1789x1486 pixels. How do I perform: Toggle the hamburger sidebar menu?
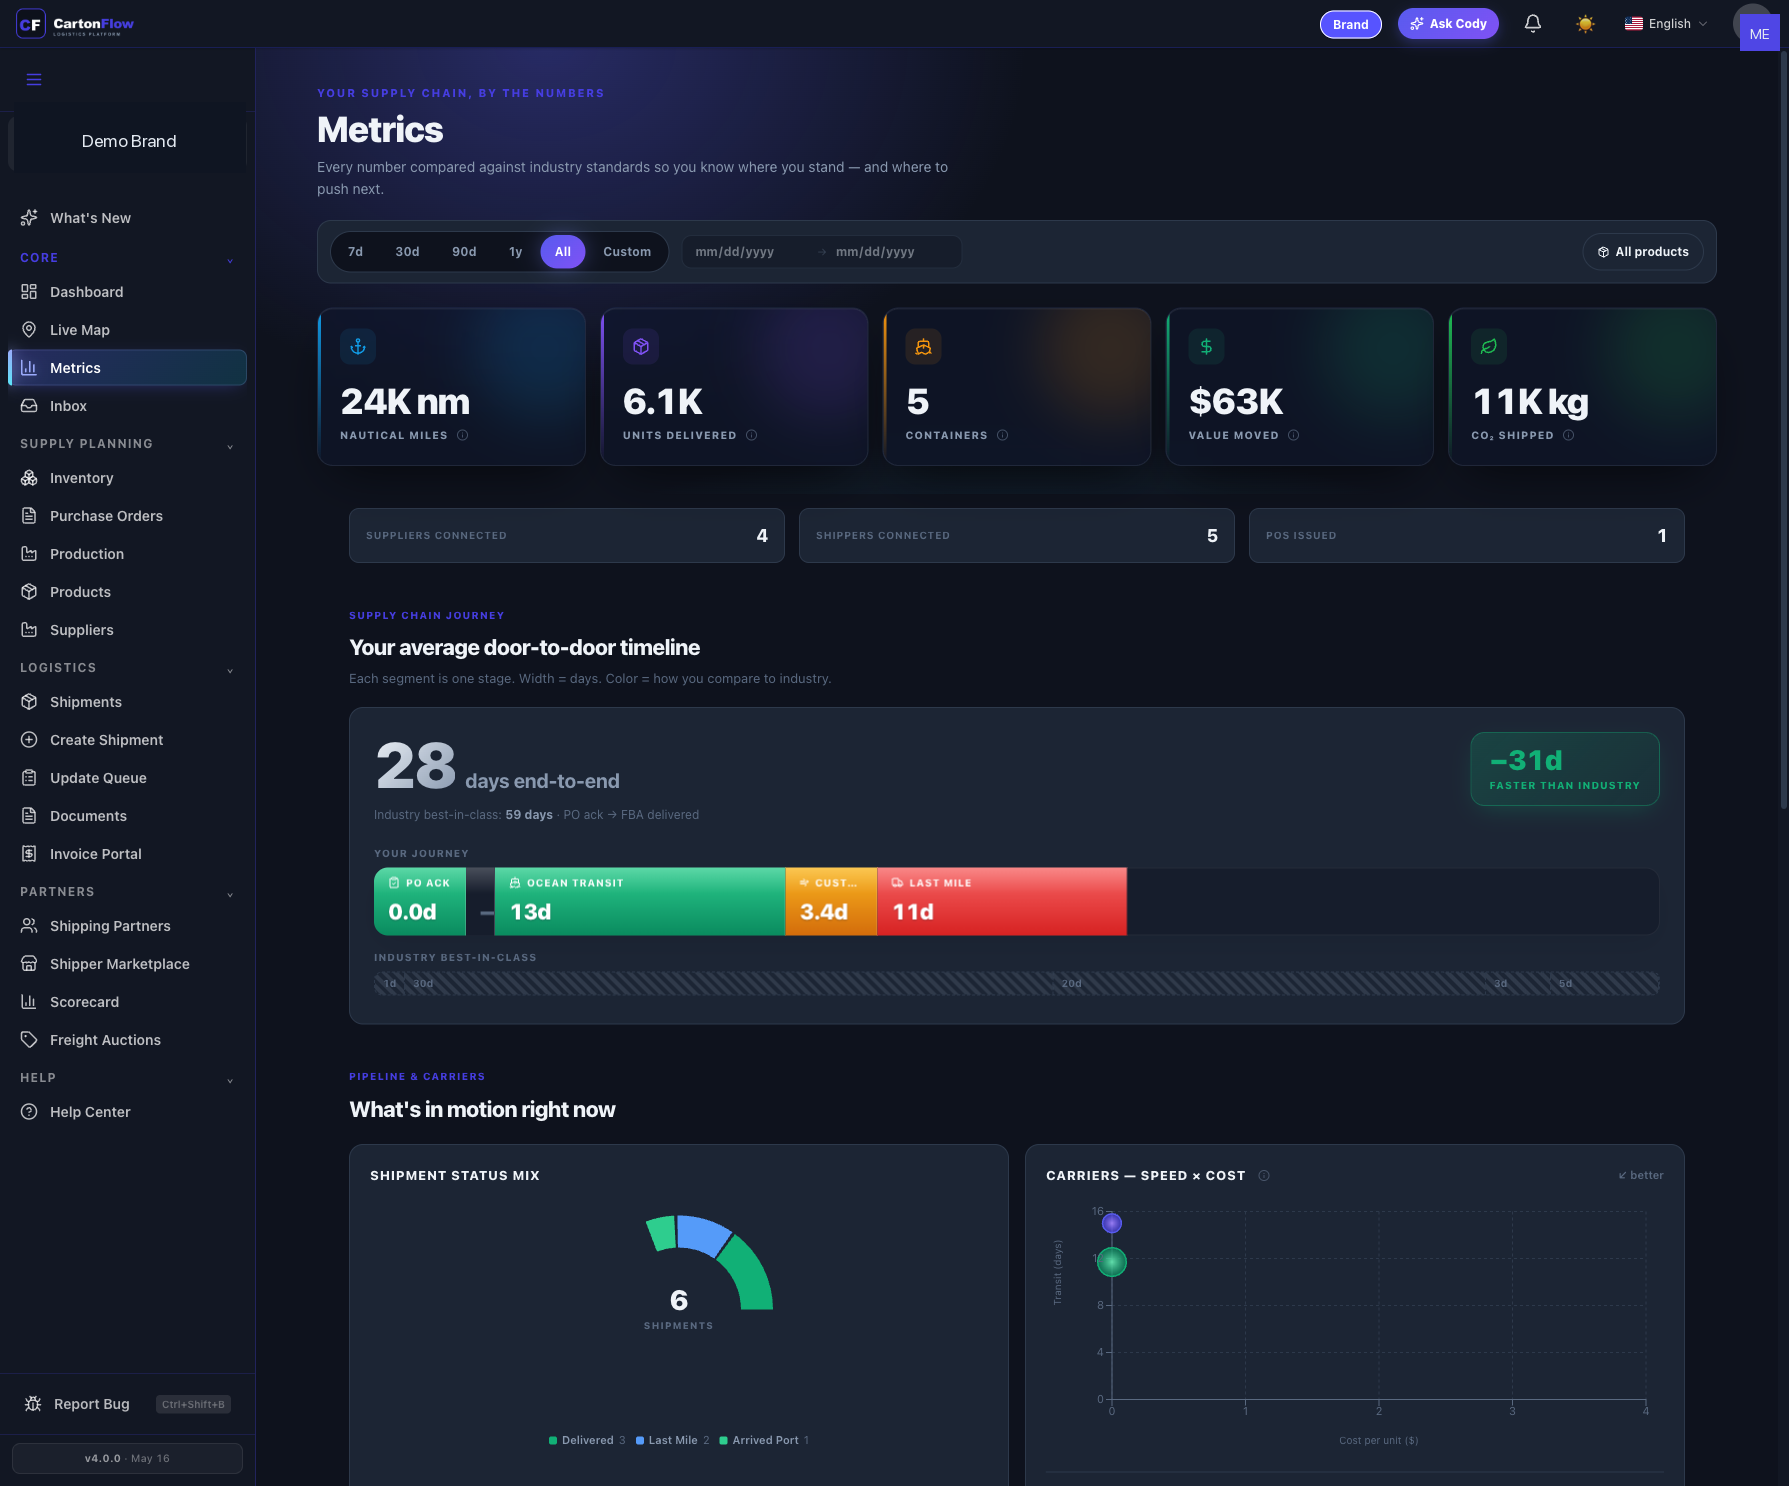click(x=34, y=80)
